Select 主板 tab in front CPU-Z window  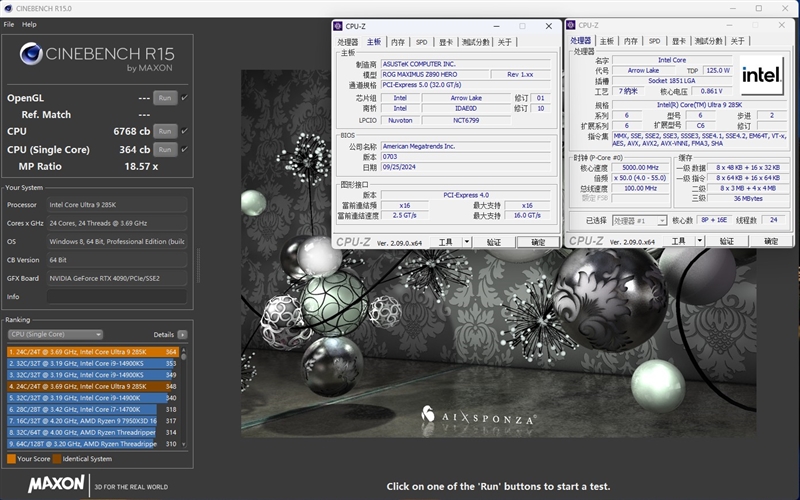point(374,41)
